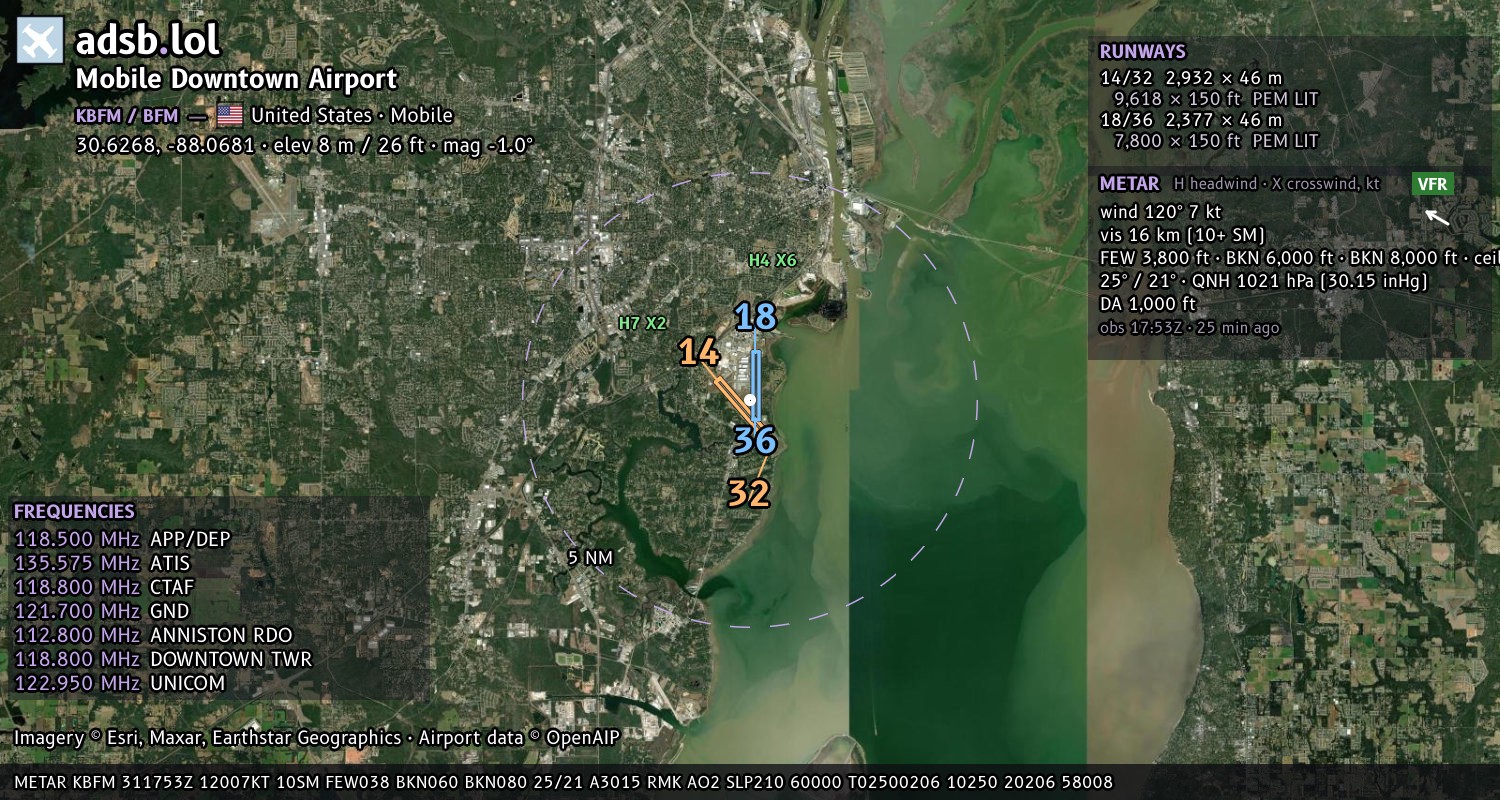
Task: Click the 14/32 2,932 × 46 m row
Action: 1191,77
